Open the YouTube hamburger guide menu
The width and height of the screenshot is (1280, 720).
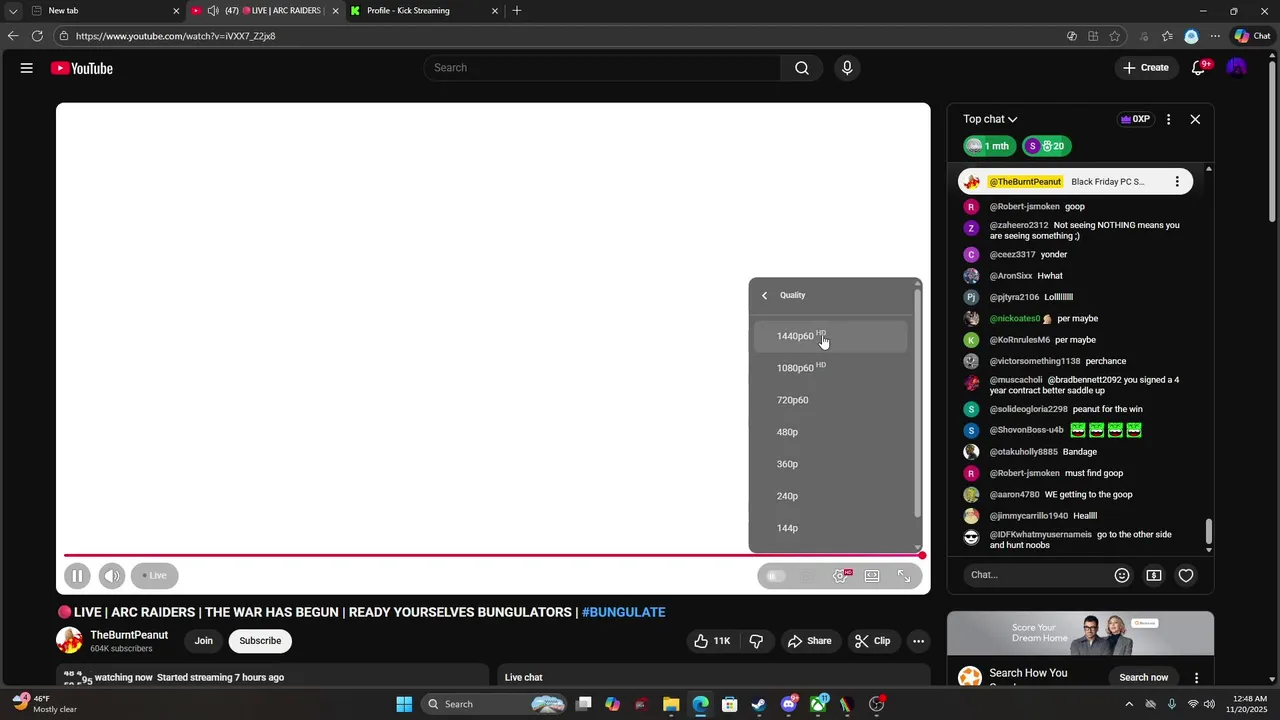(27, 68)
